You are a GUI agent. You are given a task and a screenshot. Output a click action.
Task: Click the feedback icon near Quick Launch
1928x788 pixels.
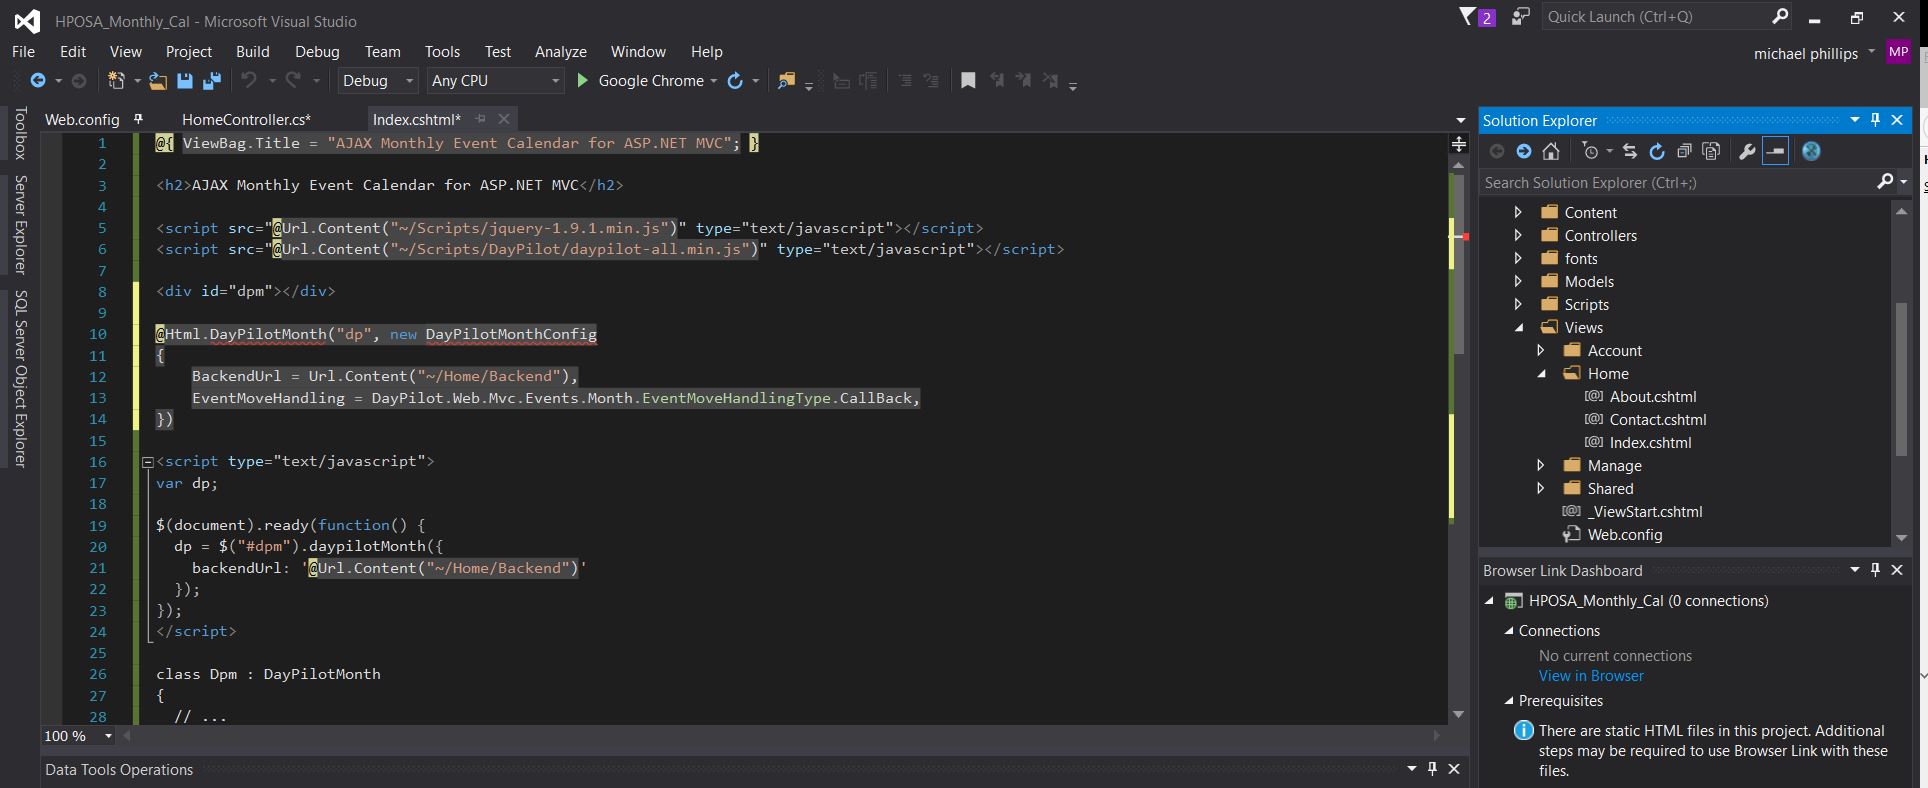[1520, 17]
